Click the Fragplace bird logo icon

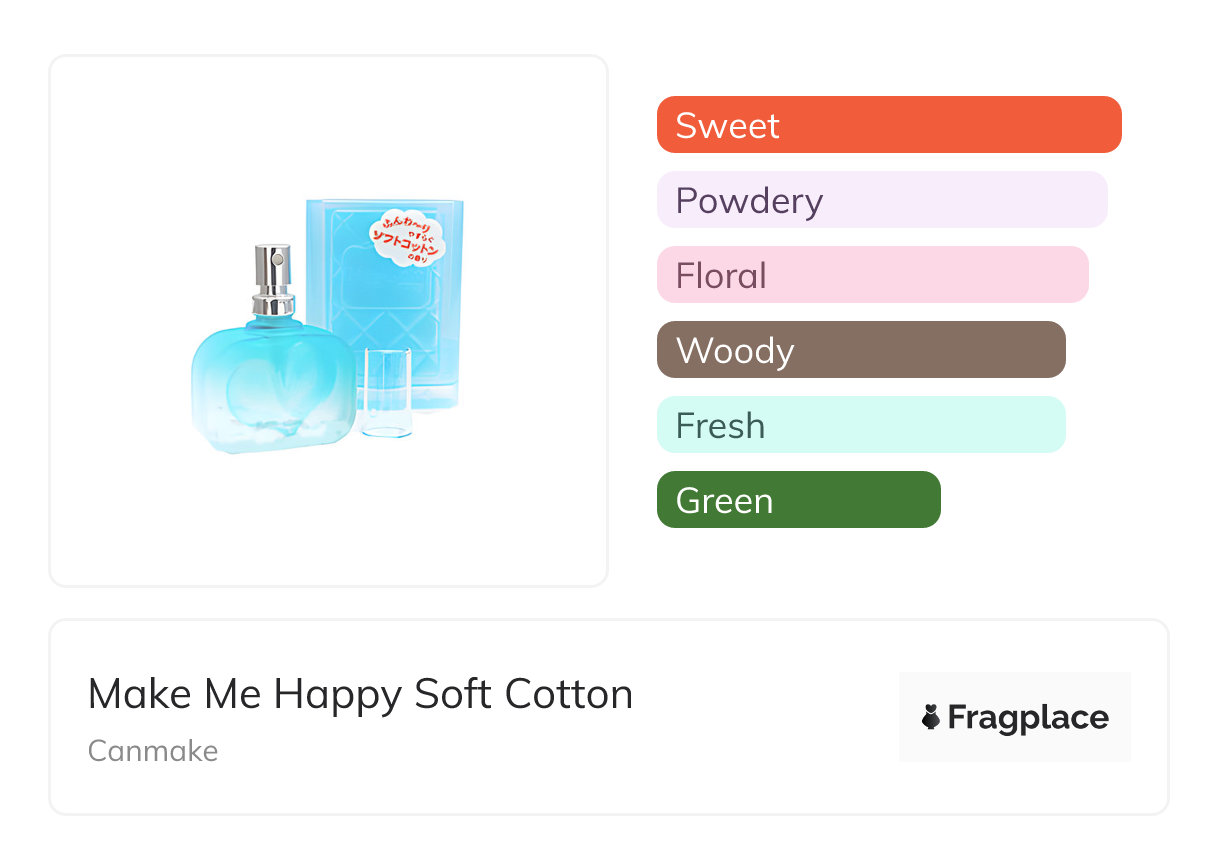tap(931, 717)
